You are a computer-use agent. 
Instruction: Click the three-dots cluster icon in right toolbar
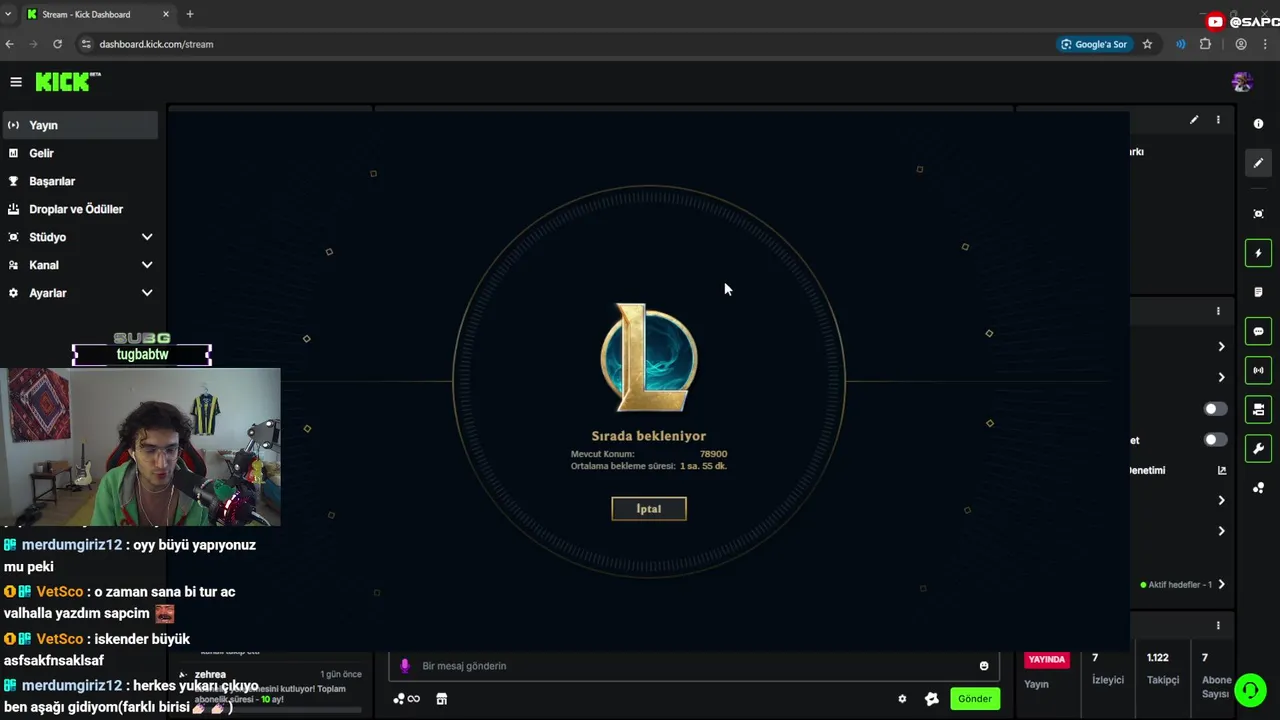1258,488
